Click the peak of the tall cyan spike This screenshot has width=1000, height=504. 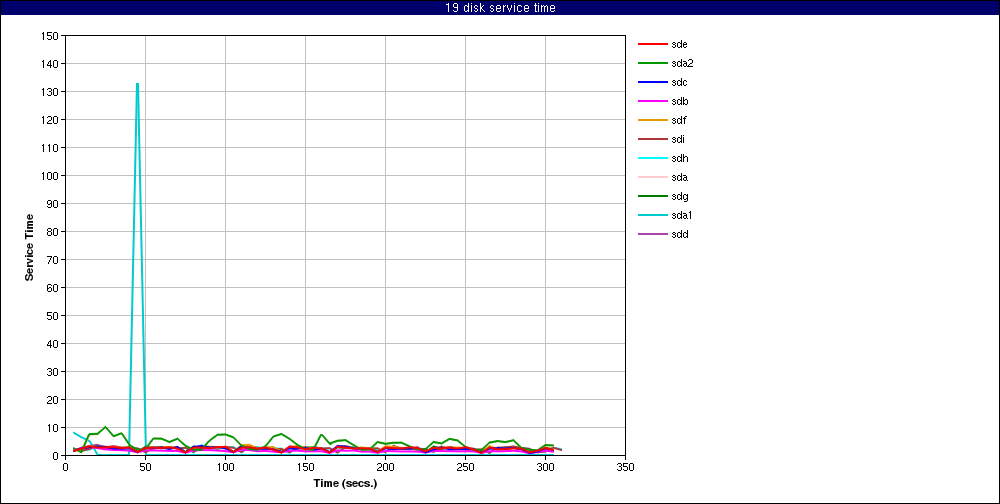coord(137,84)
